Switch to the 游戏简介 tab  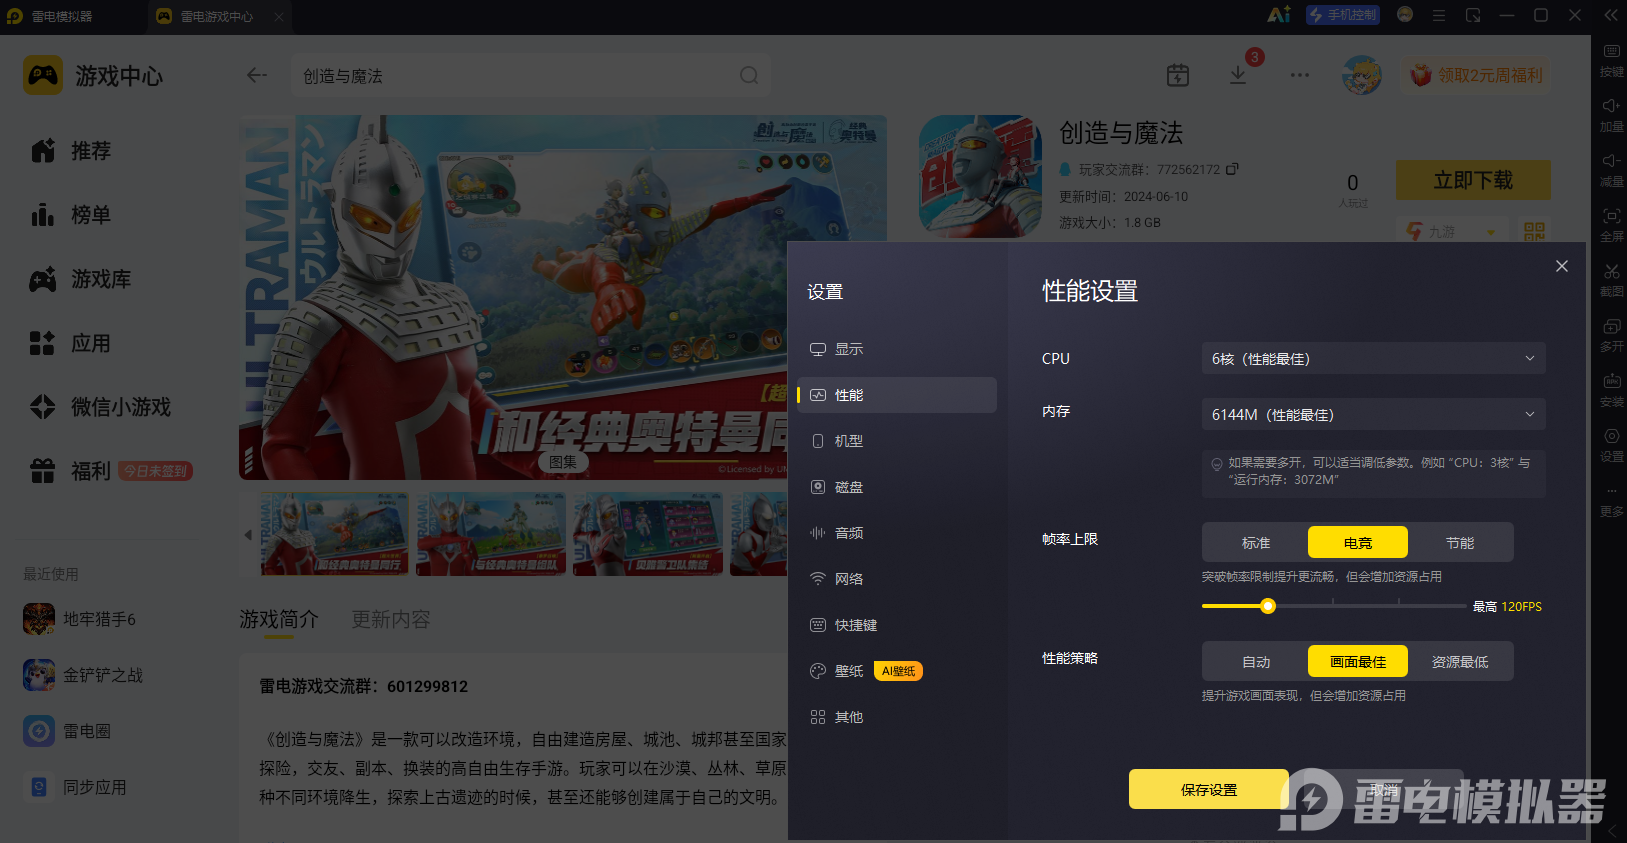(279, 619)
